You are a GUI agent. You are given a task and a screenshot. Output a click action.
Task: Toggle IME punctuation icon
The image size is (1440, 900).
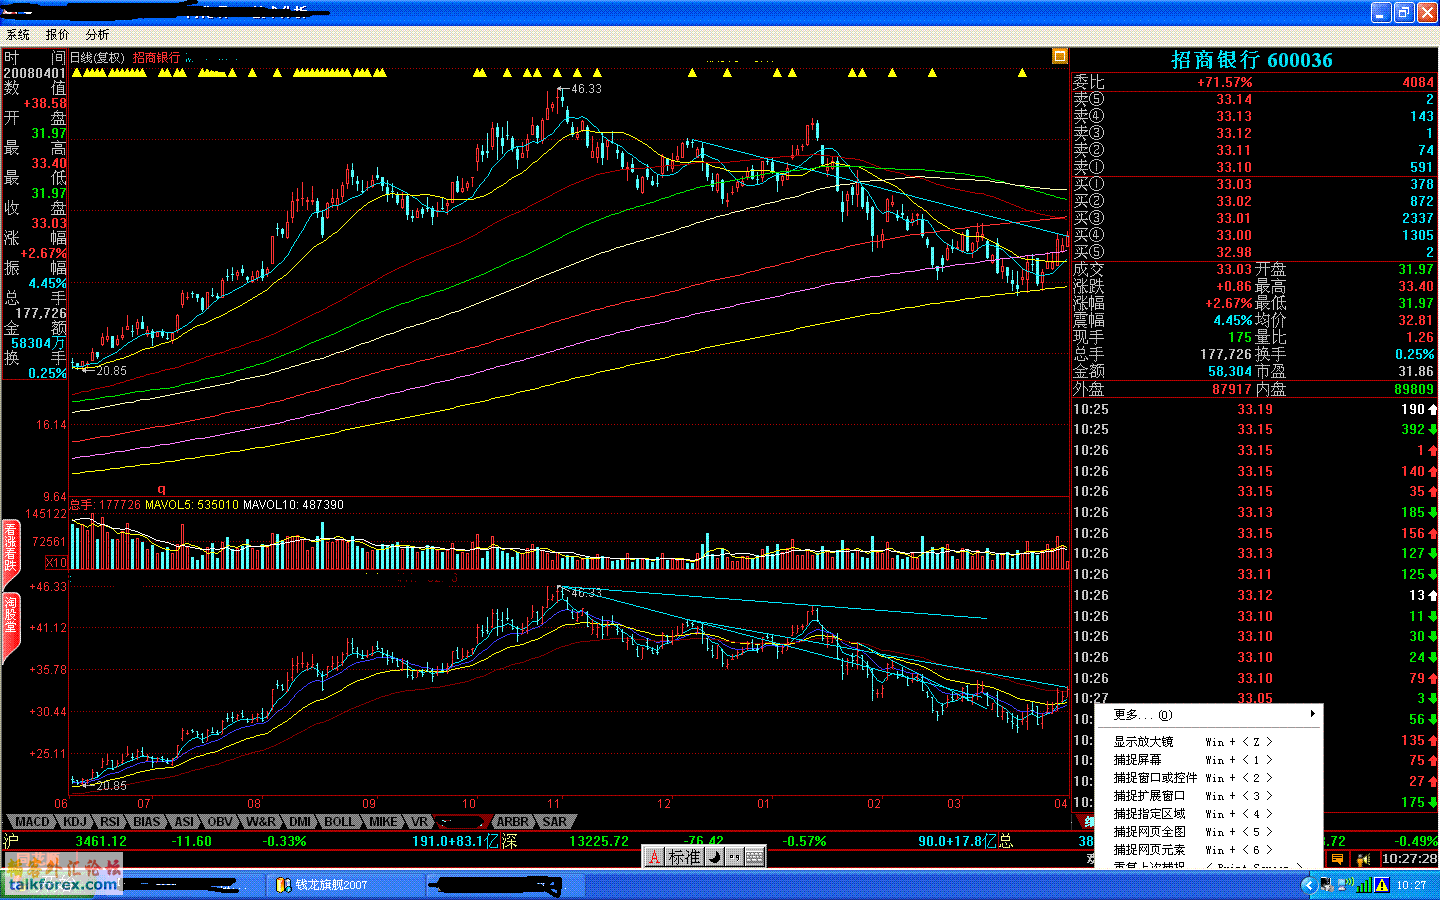tap(733, 858)
